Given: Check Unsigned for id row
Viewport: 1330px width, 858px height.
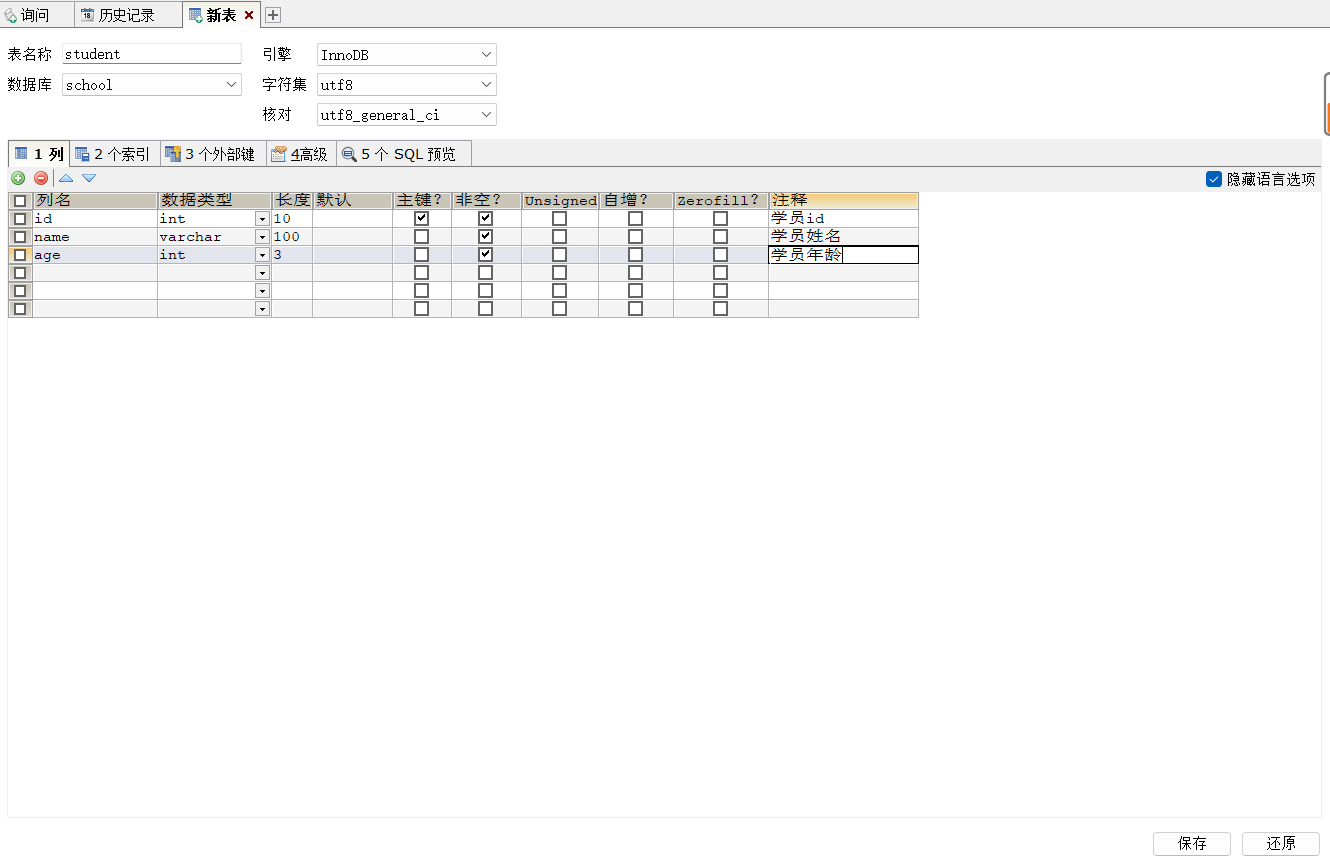Looking at the screenshot, I should pyautogui.click(x=559, y=218).
